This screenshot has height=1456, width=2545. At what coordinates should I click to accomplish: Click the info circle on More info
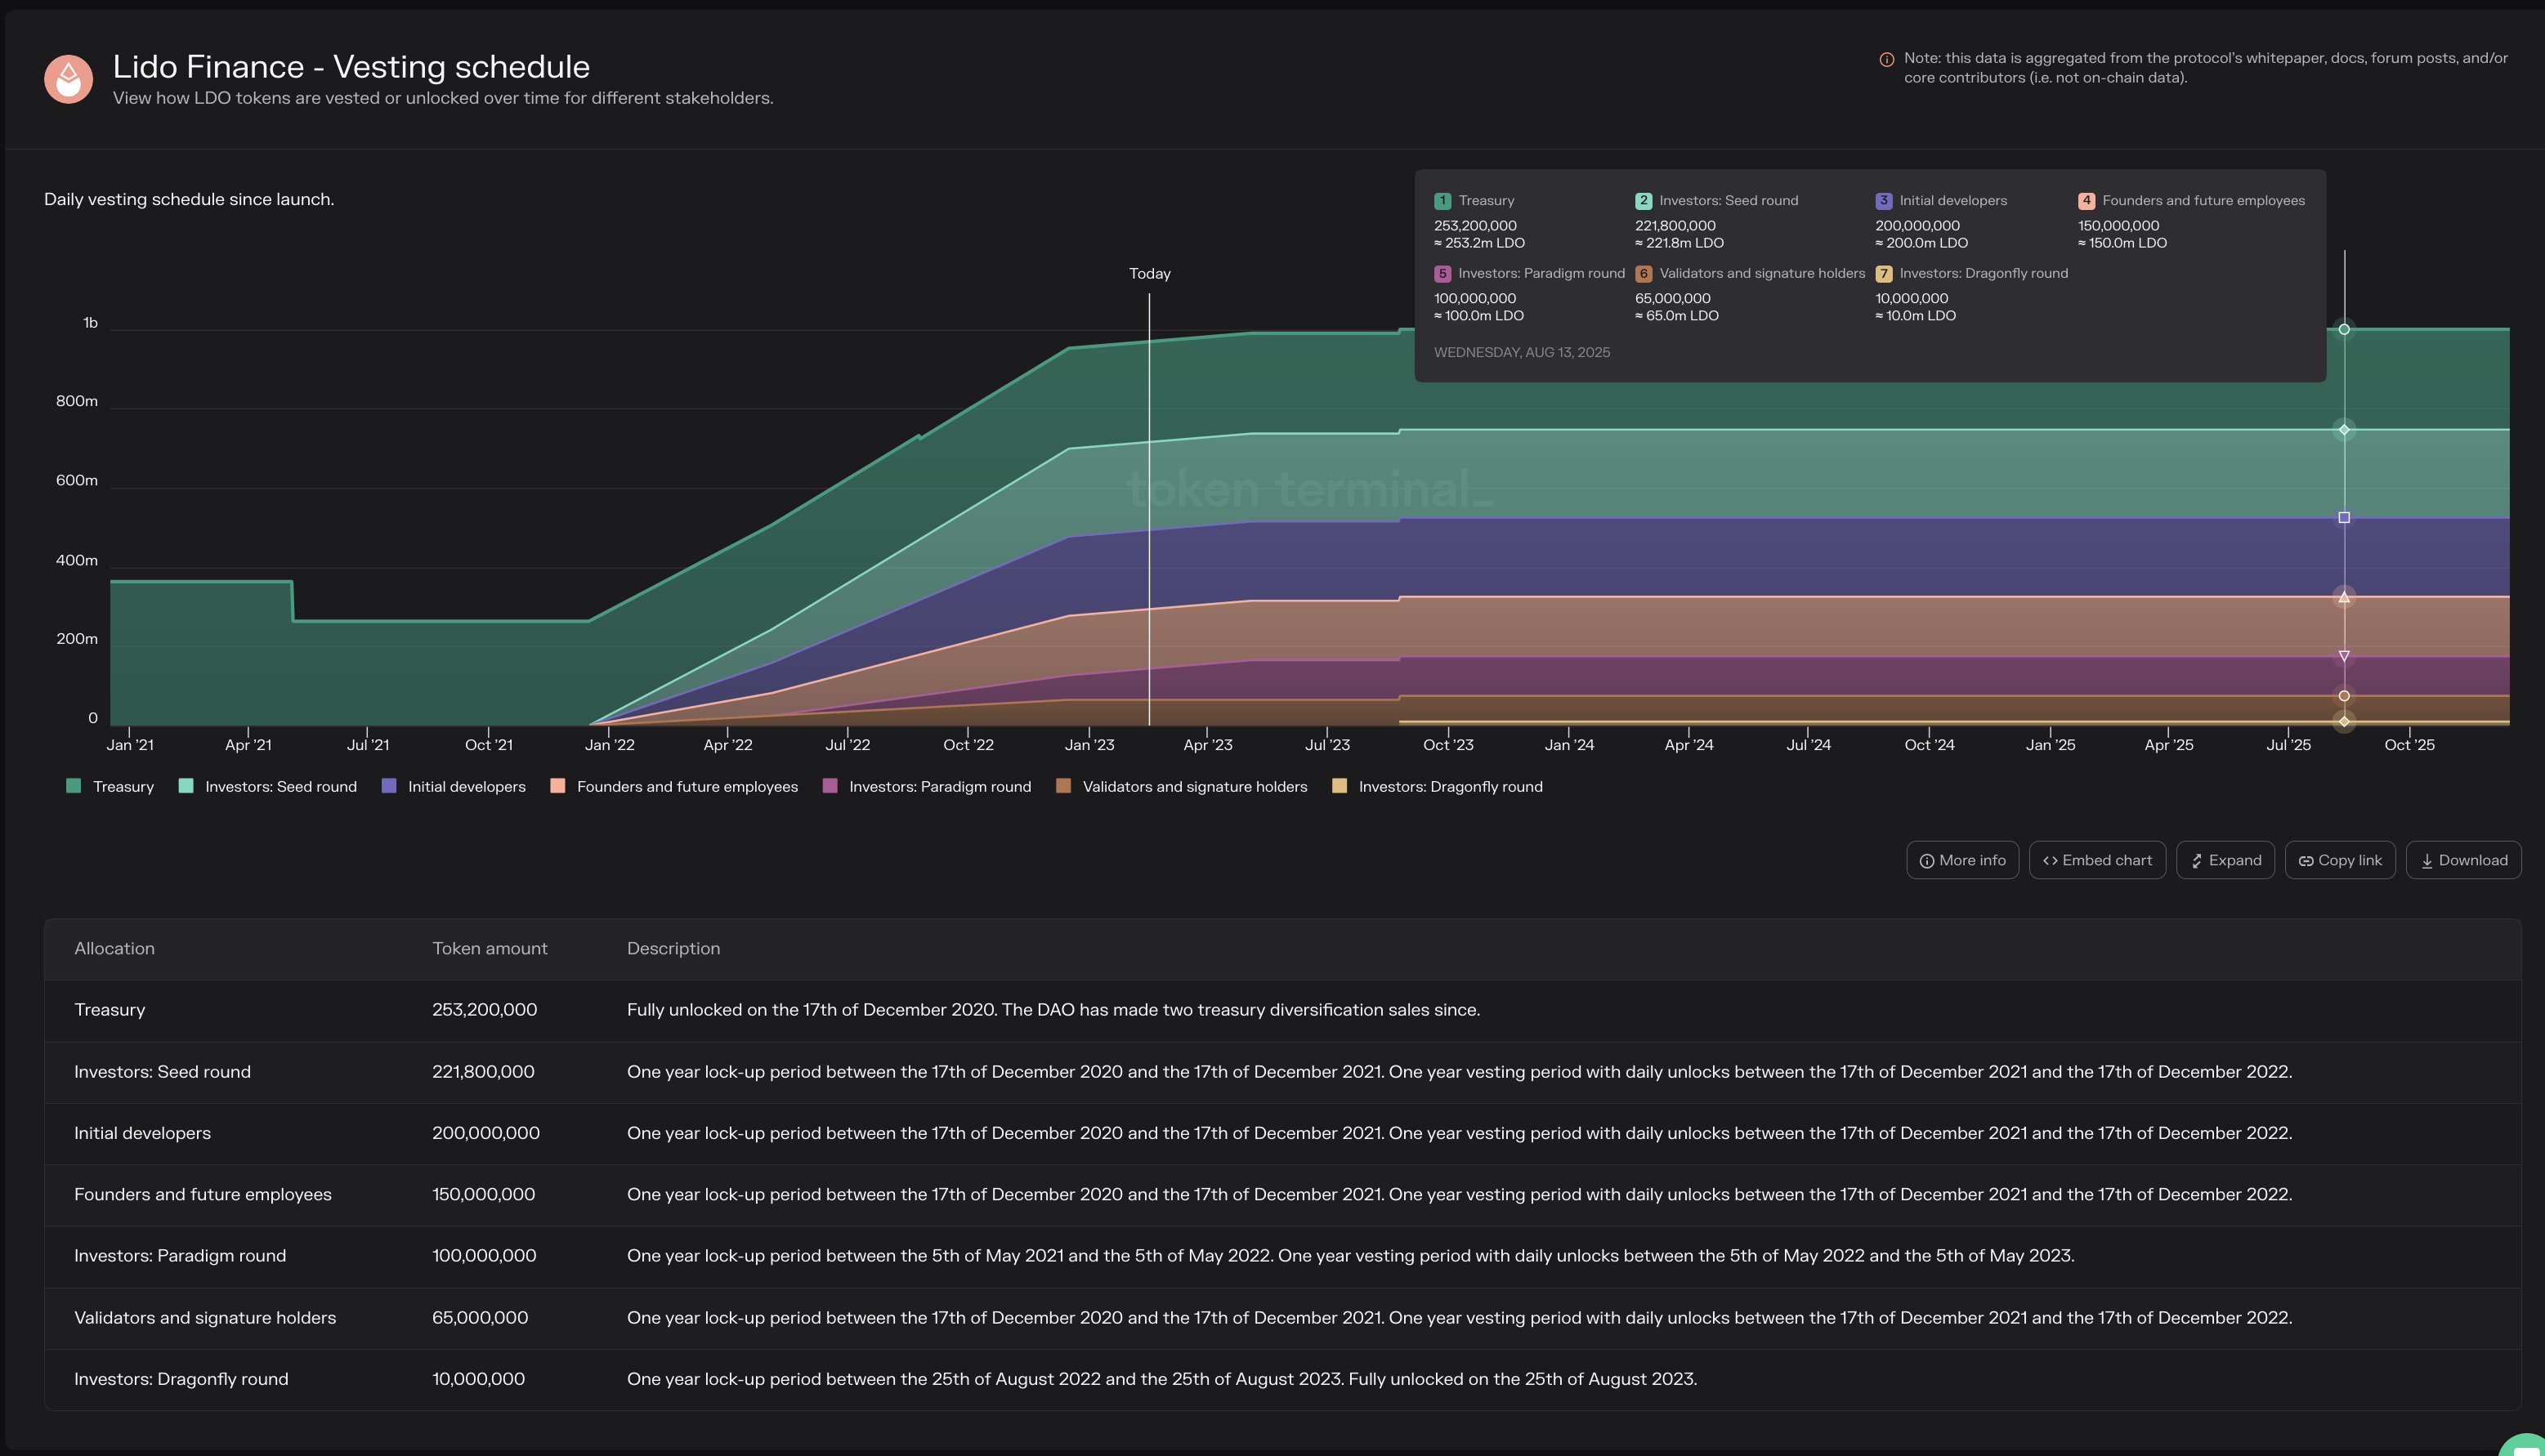pos(1927,860)
